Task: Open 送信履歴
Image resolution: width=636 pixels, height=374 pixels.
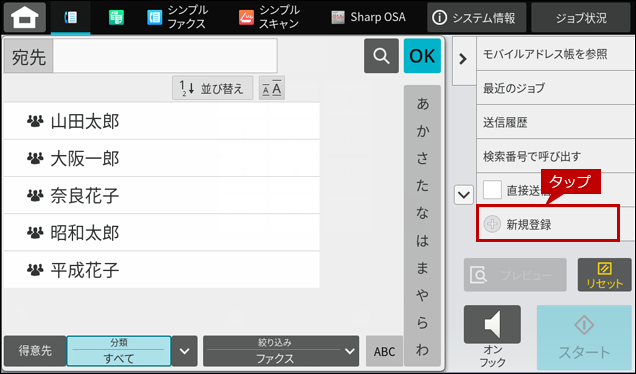Action: [x=555, y=122]
